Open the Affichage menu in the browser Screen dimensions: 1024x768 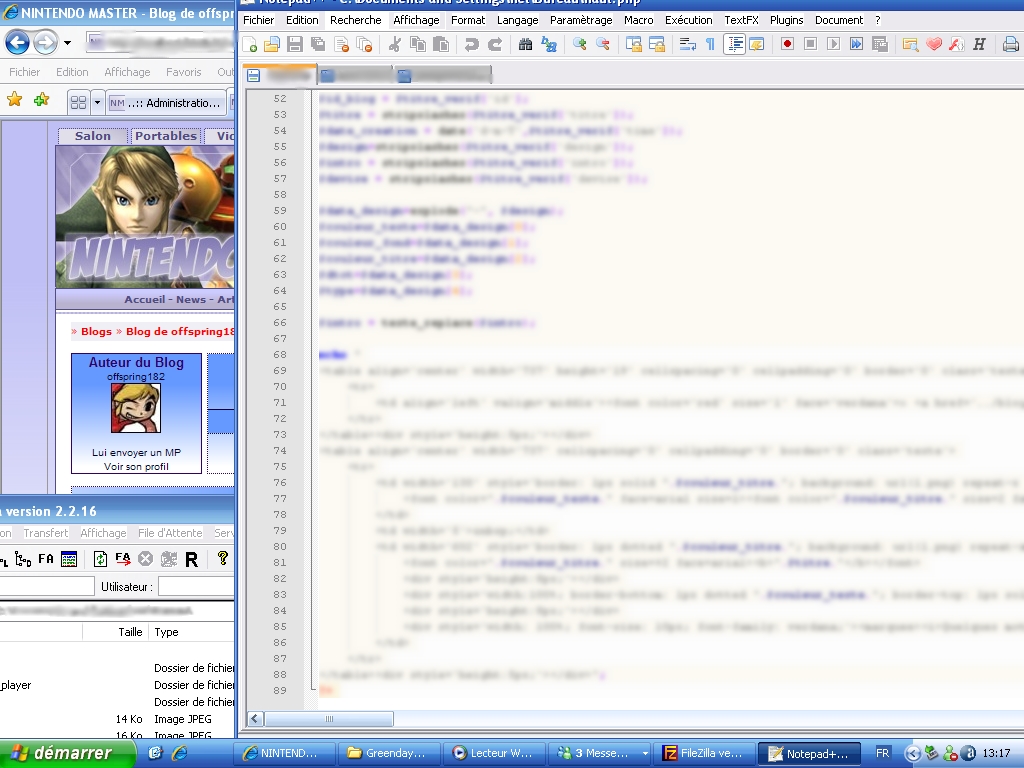tap(127, 72)
